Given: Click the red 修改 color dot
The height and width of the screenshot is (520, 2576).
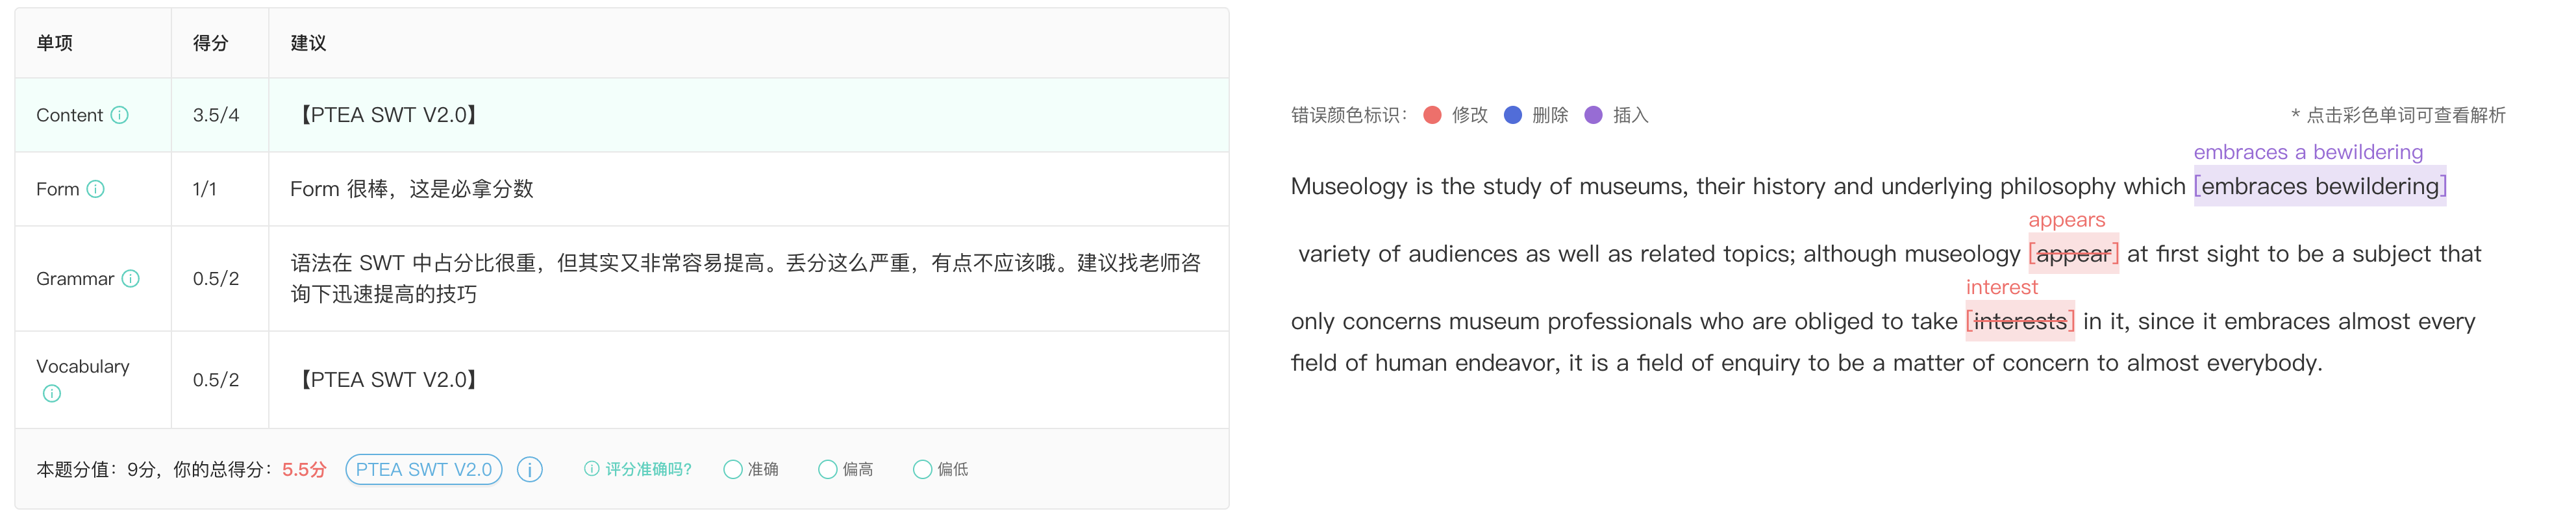Looking at the screenshot, I should 1432,115.
